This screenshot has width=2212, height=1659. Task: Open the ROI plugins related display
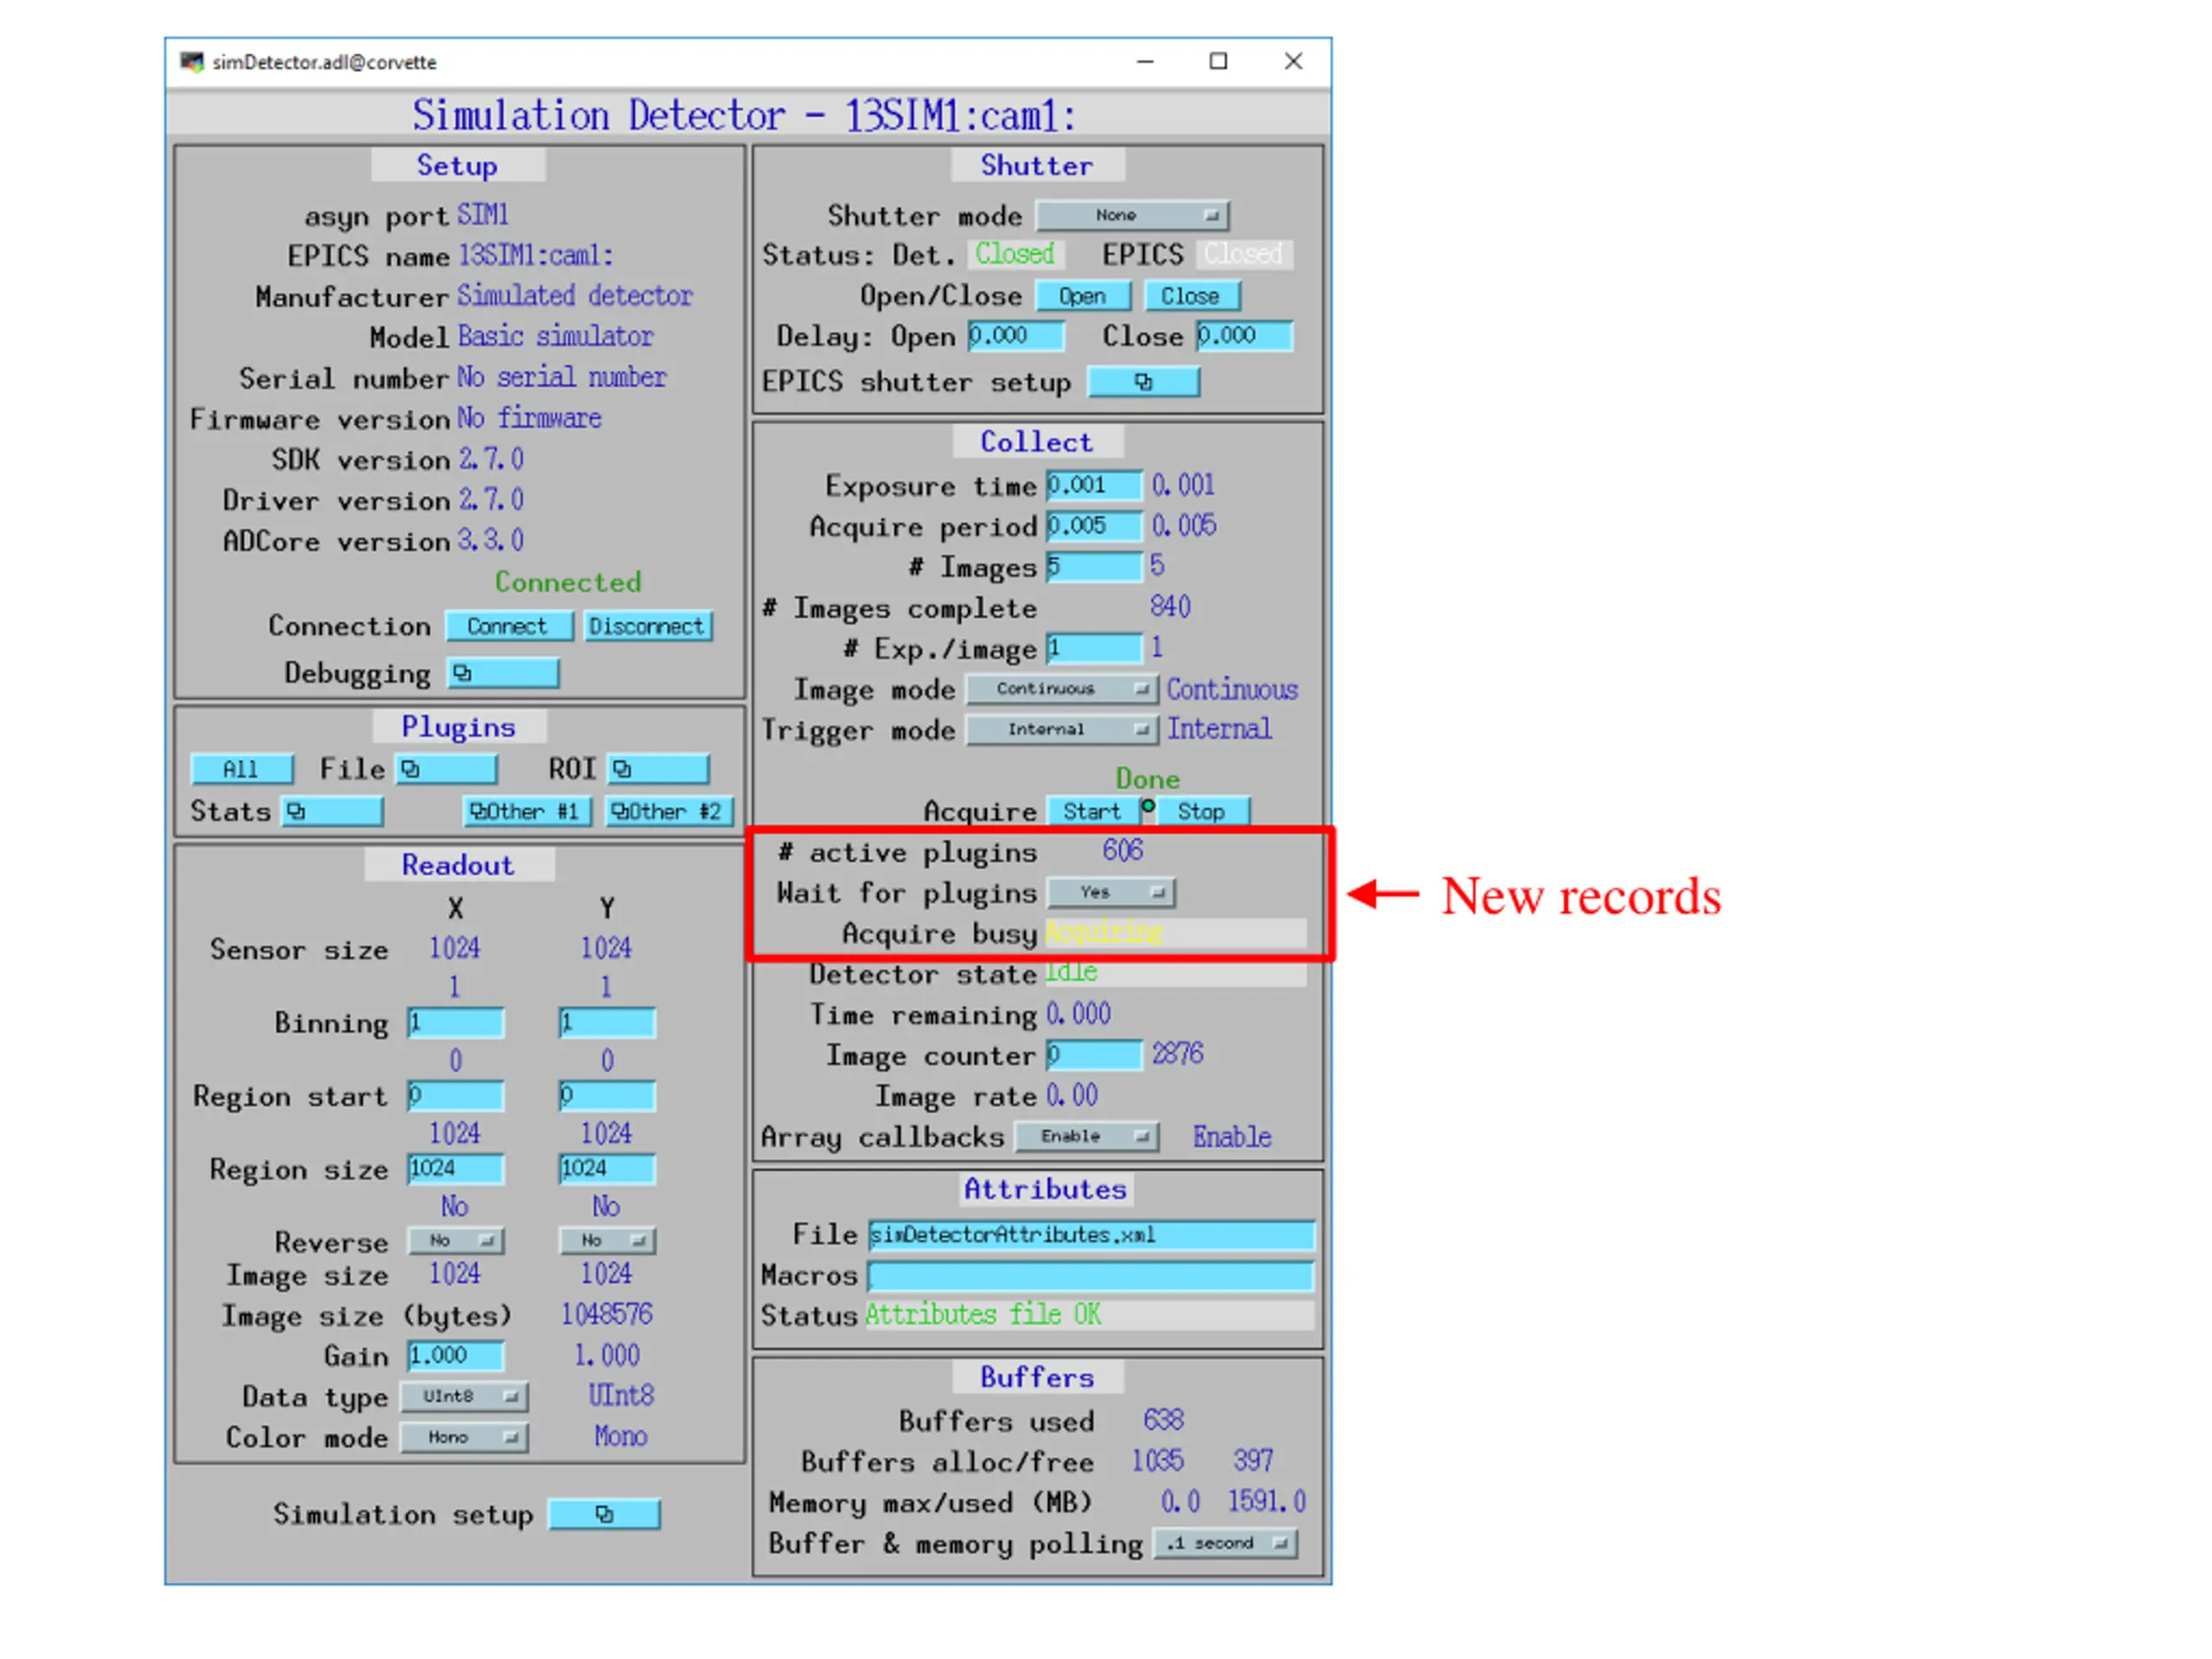coord(658,769)
